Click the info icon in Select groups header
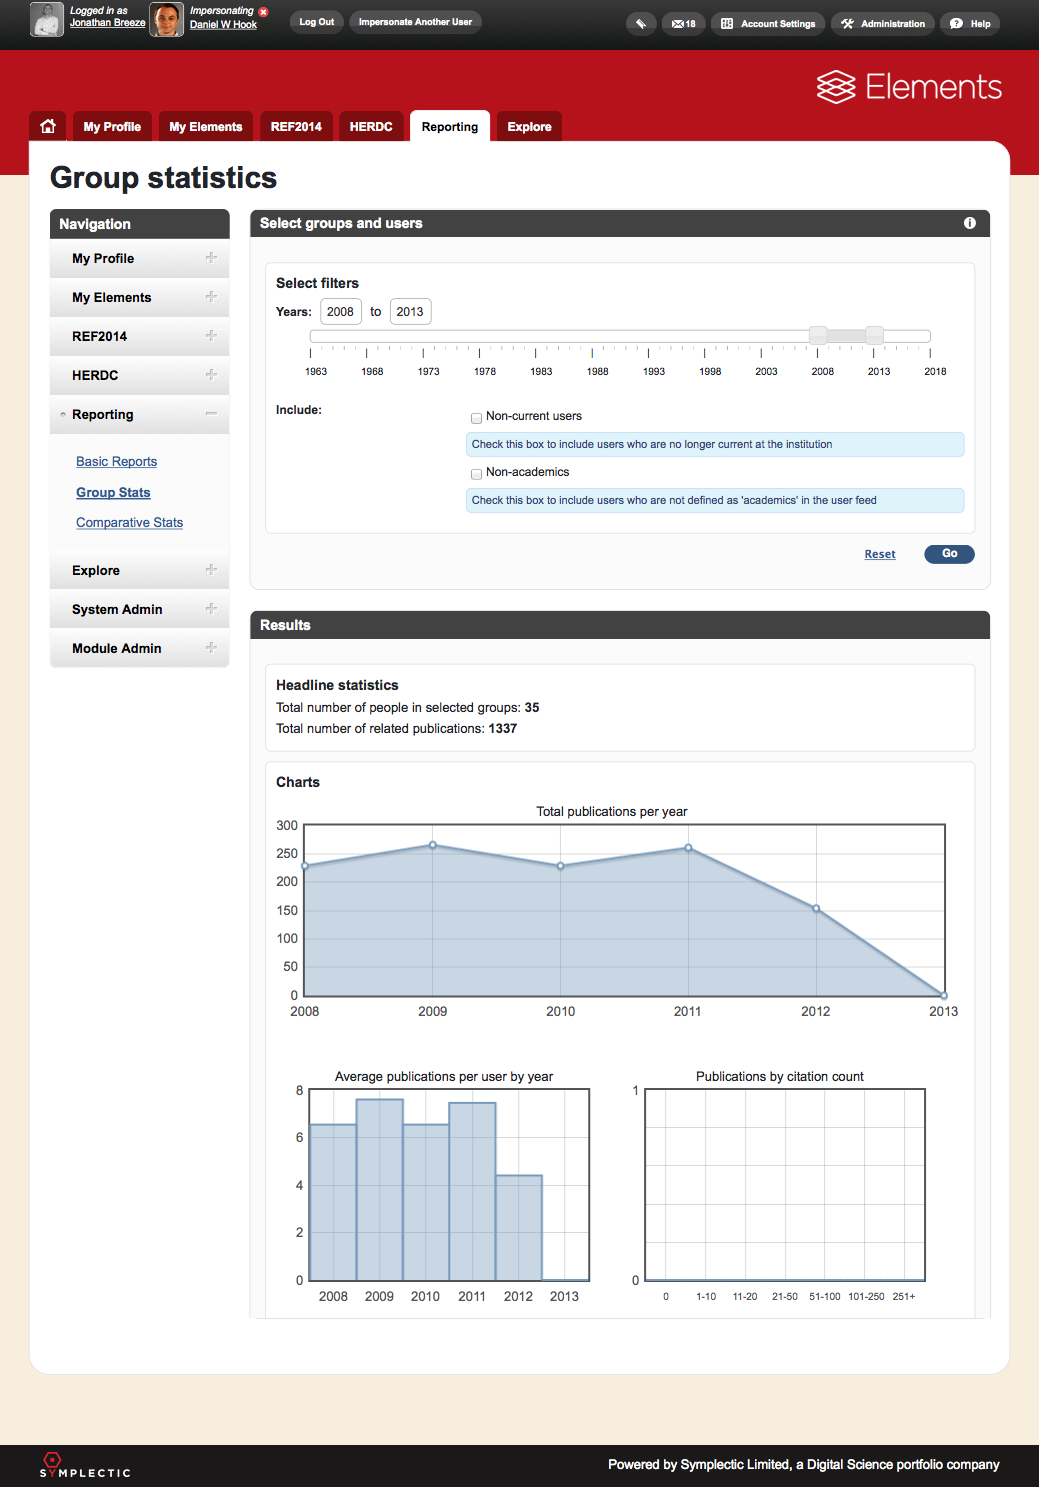This screenshot has width=1039, height=1487. (x=969, y=223)
